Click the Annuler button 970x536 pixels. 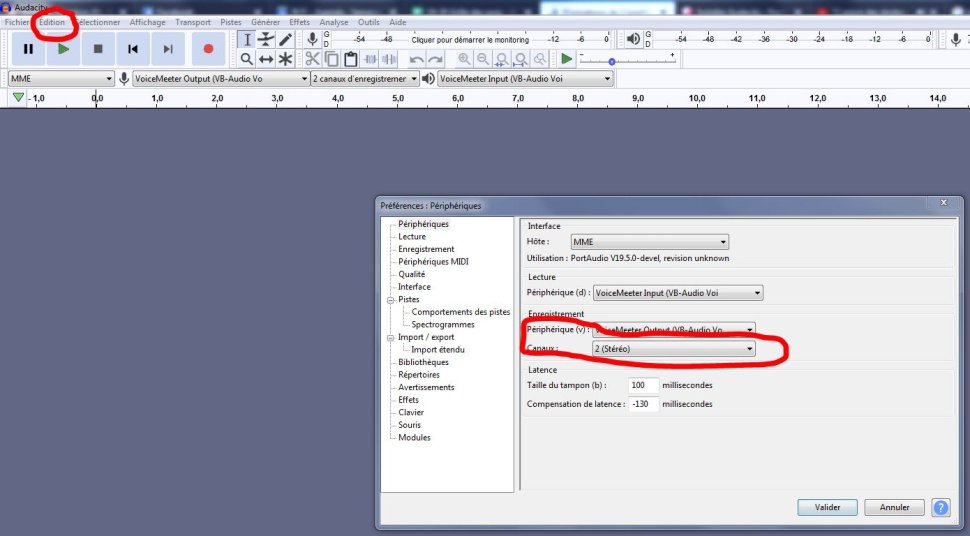pyautogui.click(x=895, y=508)
